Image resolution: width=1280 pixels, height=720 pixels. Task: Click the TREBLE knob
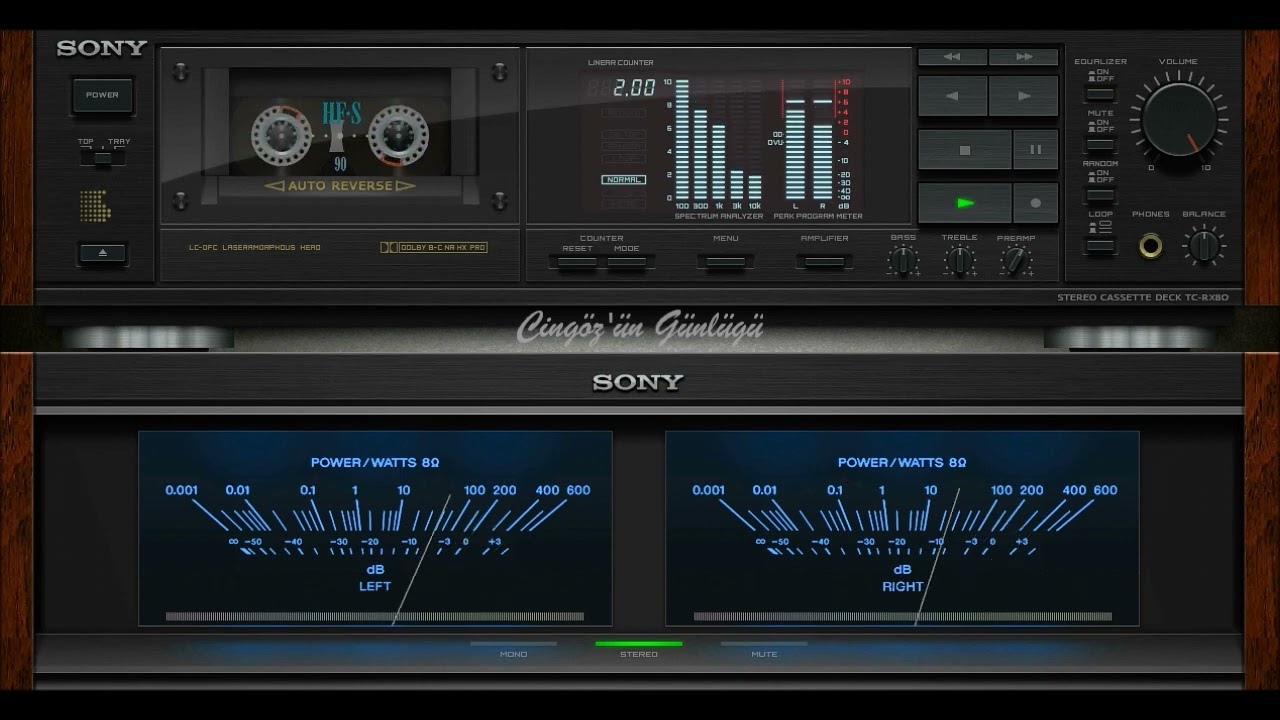(959, 261)
